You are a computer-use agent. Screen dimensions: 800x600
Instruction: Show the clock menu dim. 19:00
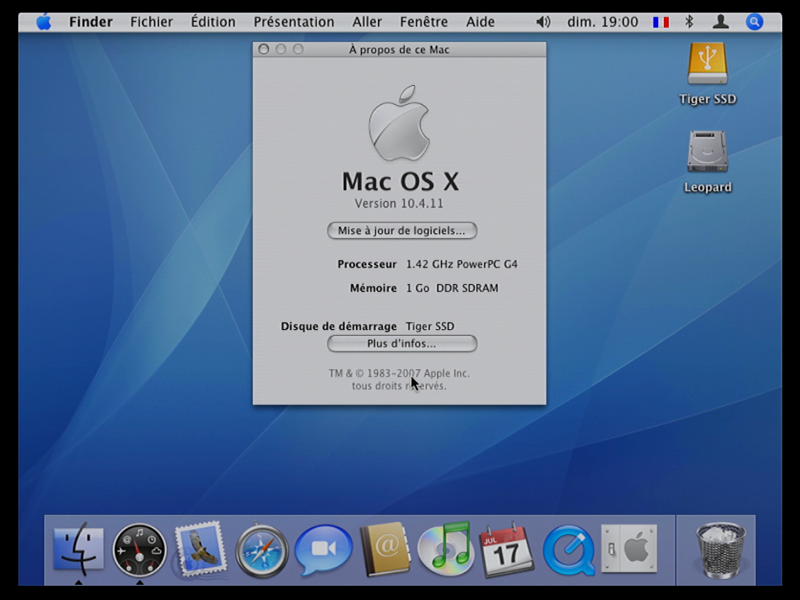pyautogui.click(x=603, y=22)
